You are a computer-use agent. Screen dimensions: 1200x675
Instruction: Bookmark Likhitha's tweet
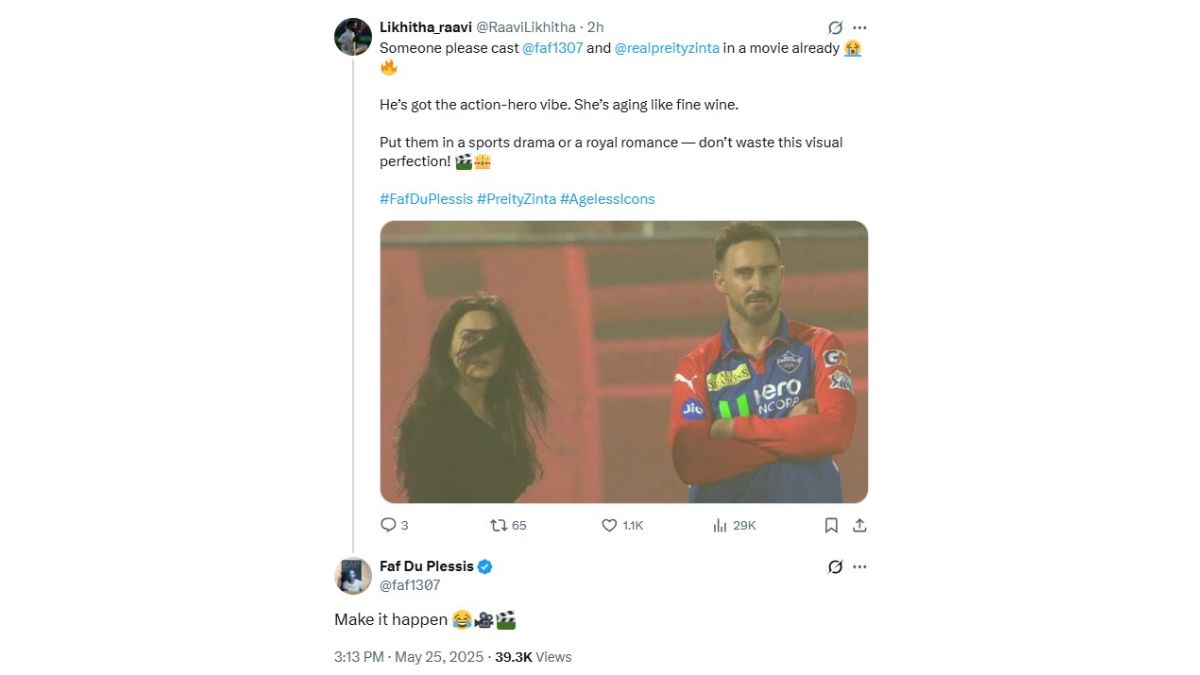831,525
